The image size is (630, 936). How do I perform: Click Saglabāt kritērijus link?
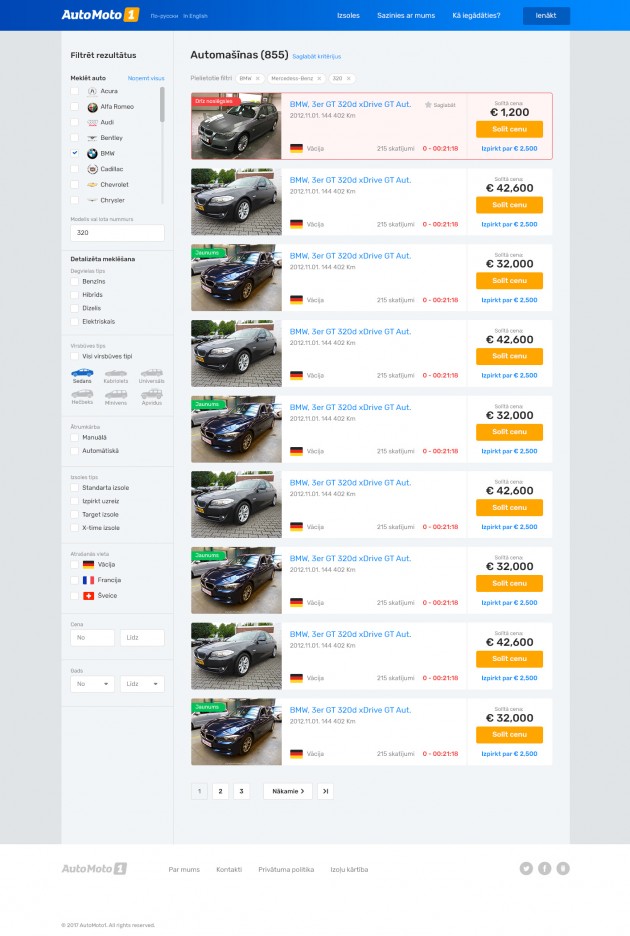point(316,57)
